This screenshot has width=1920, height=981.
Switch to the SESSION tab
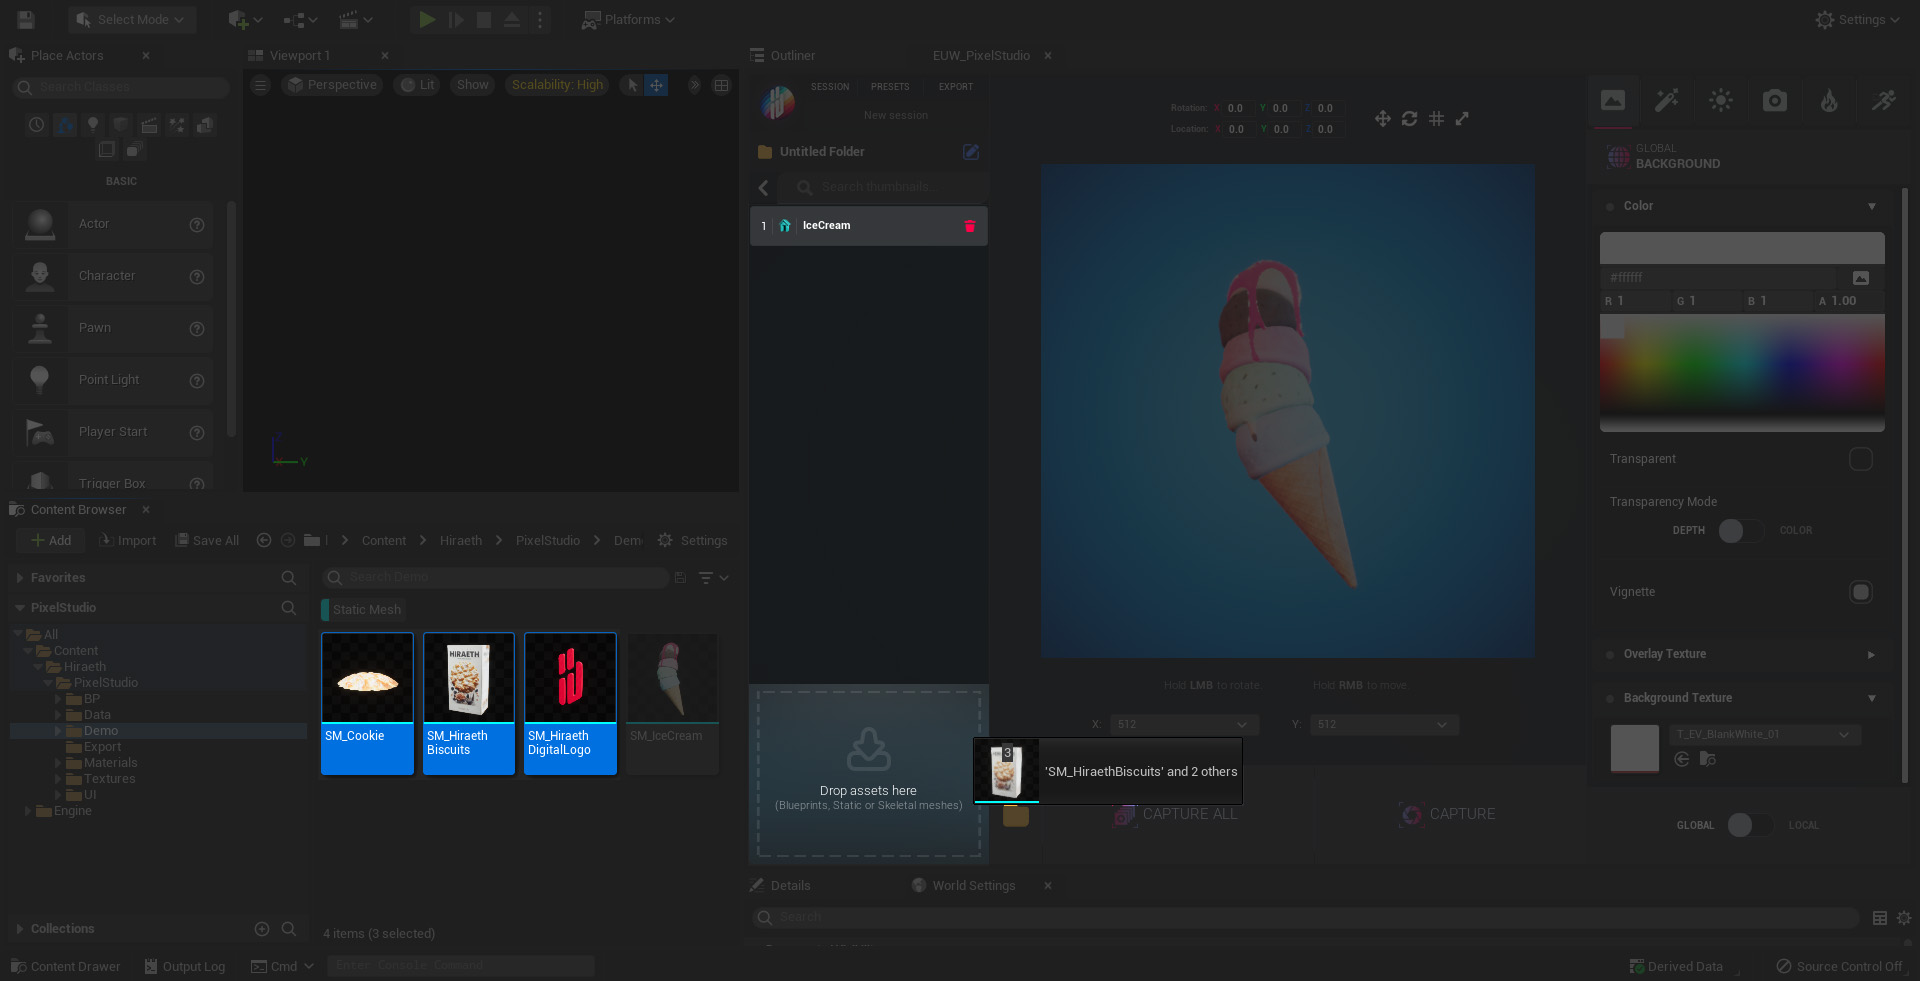coord(830,87)
